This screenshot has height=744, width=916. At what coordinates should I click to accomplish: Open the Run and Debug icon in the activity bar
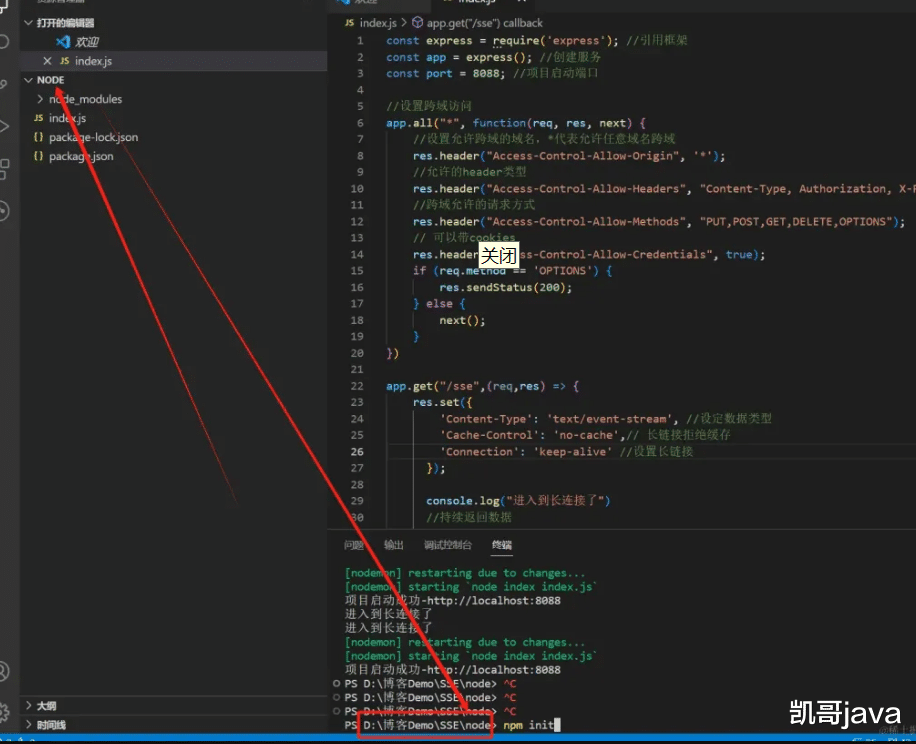[x=4, y=126]
